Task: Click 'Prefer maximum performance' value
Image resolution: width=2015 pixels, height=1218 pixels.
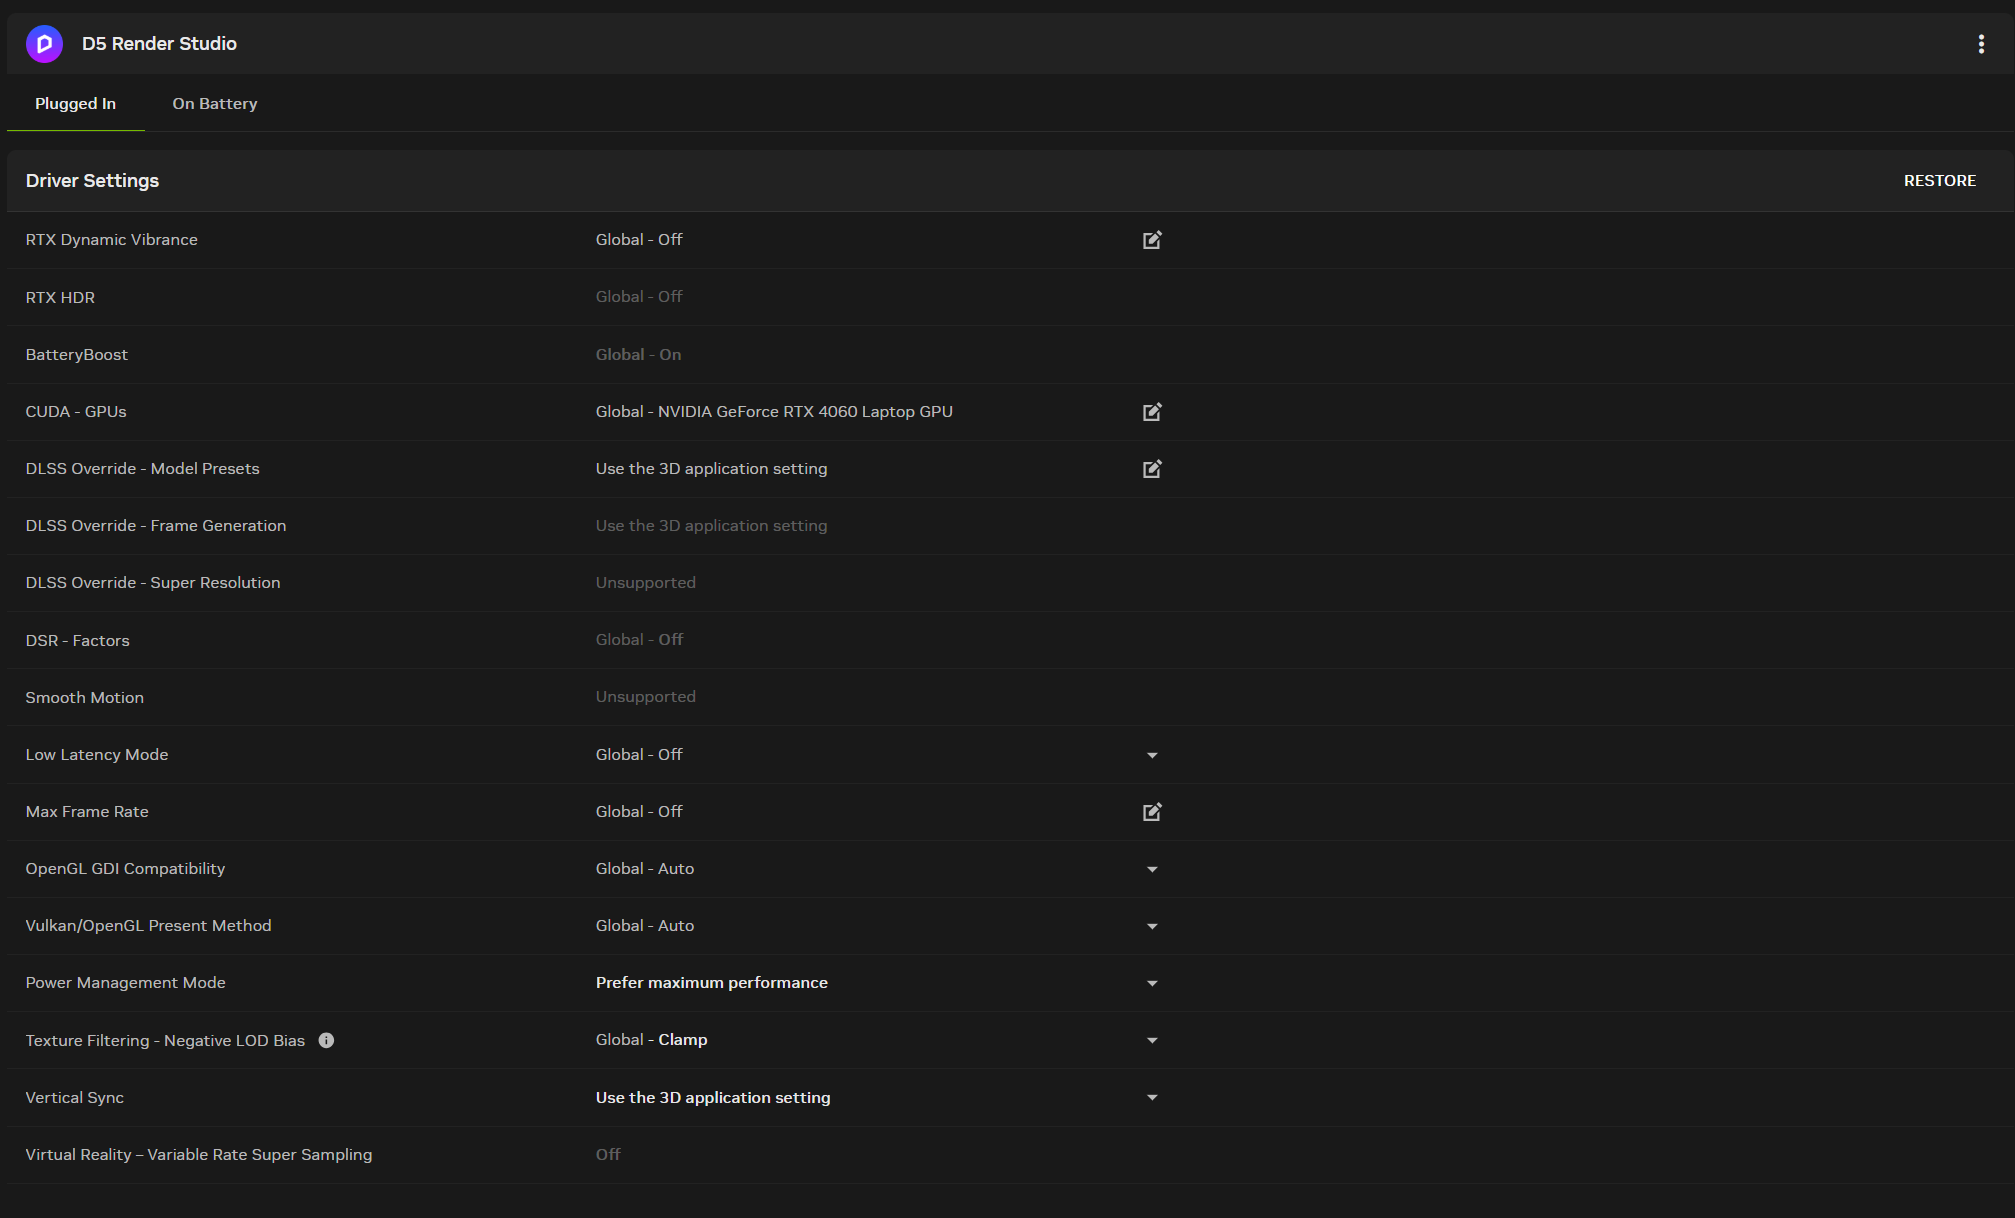Action: tap(711, 983)
